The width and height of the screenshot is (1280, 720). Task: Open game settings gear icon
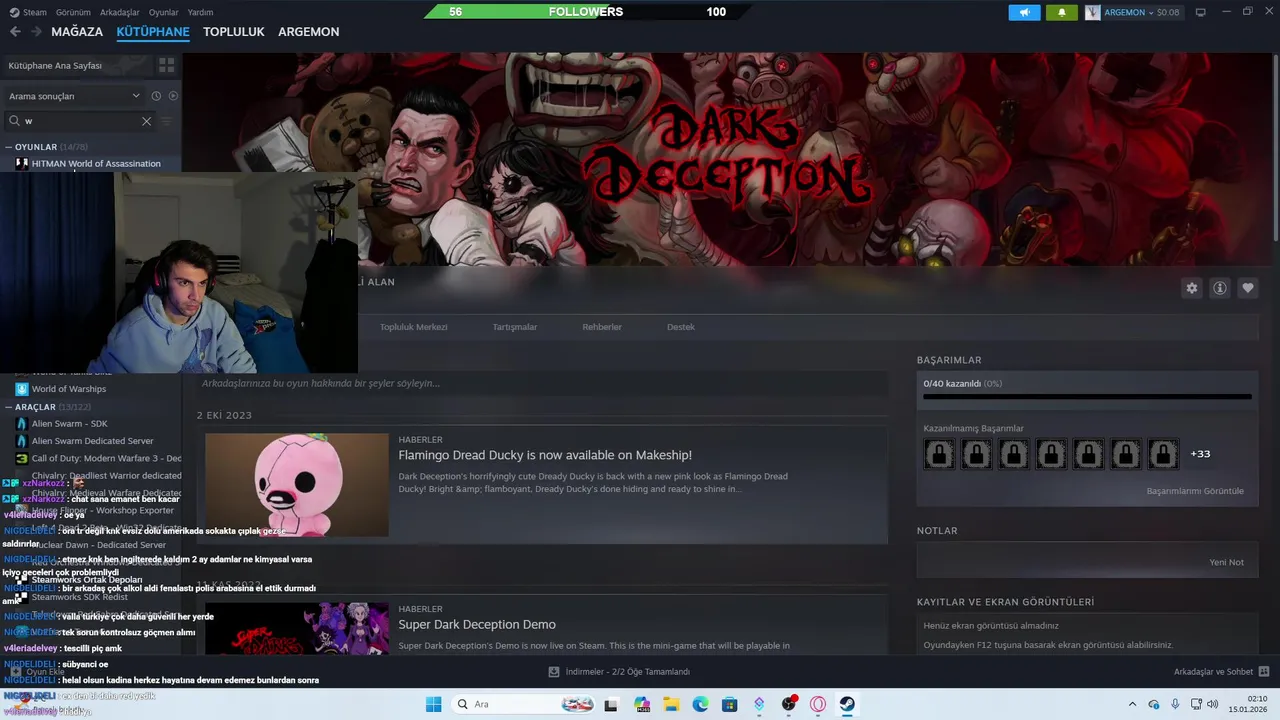[x=1191, y=288]
